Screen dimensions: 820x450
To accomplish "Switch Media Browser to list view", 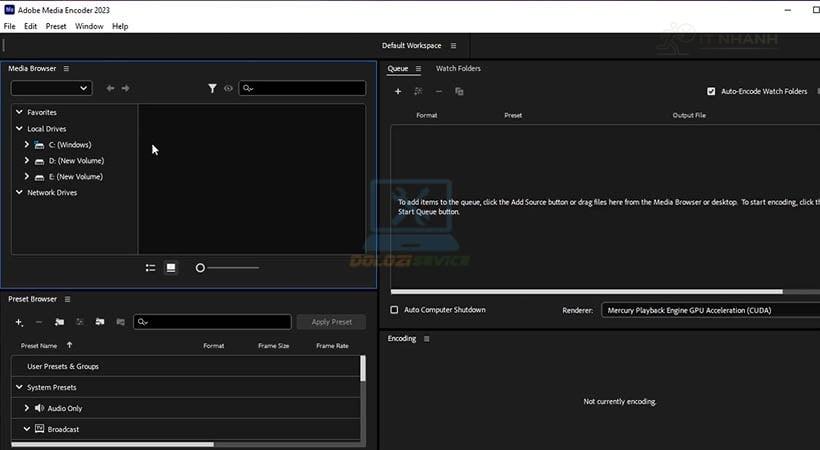I will [150, 268].
